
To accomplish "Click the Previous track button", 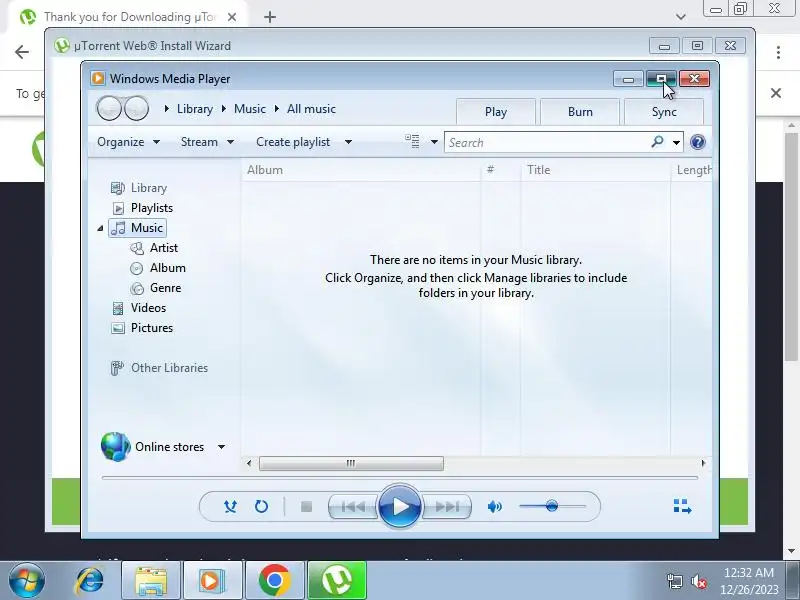I will [353, 507].
